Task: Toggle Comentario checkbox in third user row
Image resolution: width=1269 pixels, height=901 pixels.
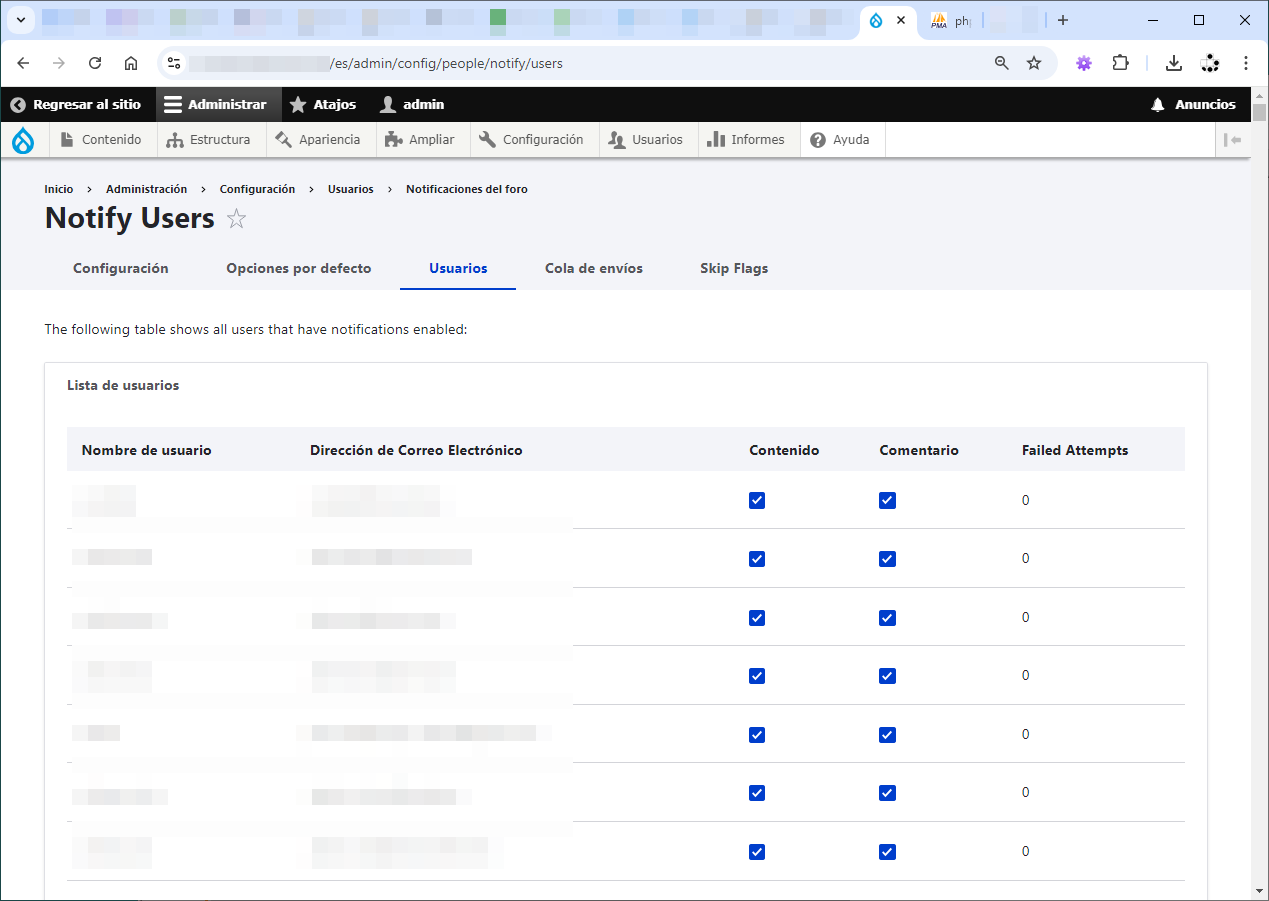Action: point(887,618)
